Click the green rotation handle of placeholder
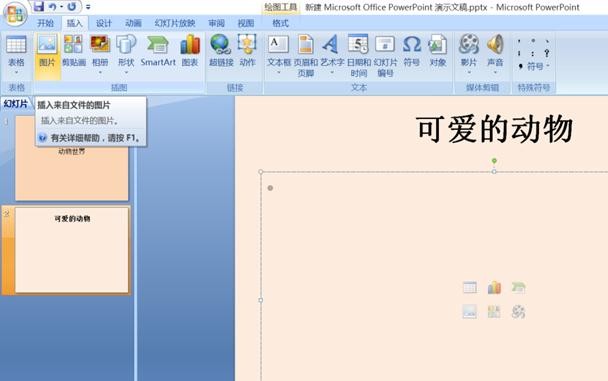Image resolution: width=608 pixels, height=381 pixels. pos(494,160)
